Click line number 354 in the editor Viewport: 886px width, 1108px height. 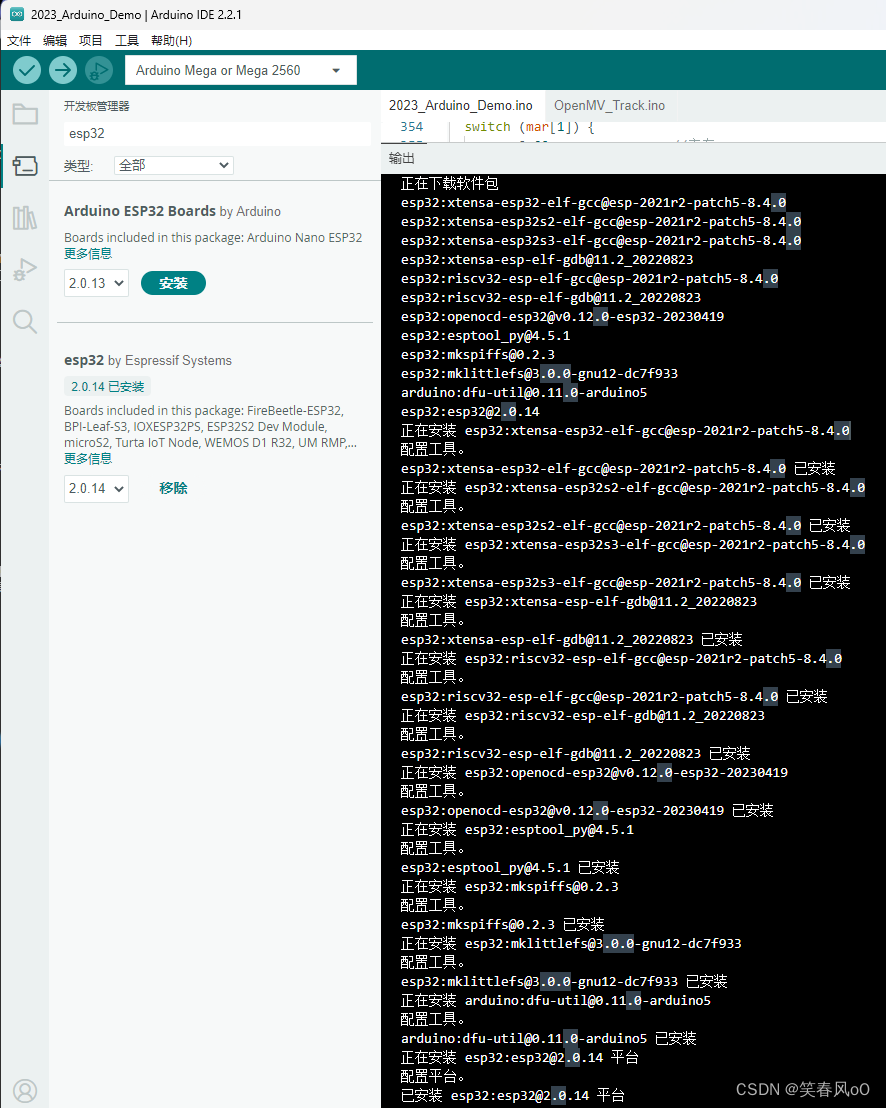point(412,126)
